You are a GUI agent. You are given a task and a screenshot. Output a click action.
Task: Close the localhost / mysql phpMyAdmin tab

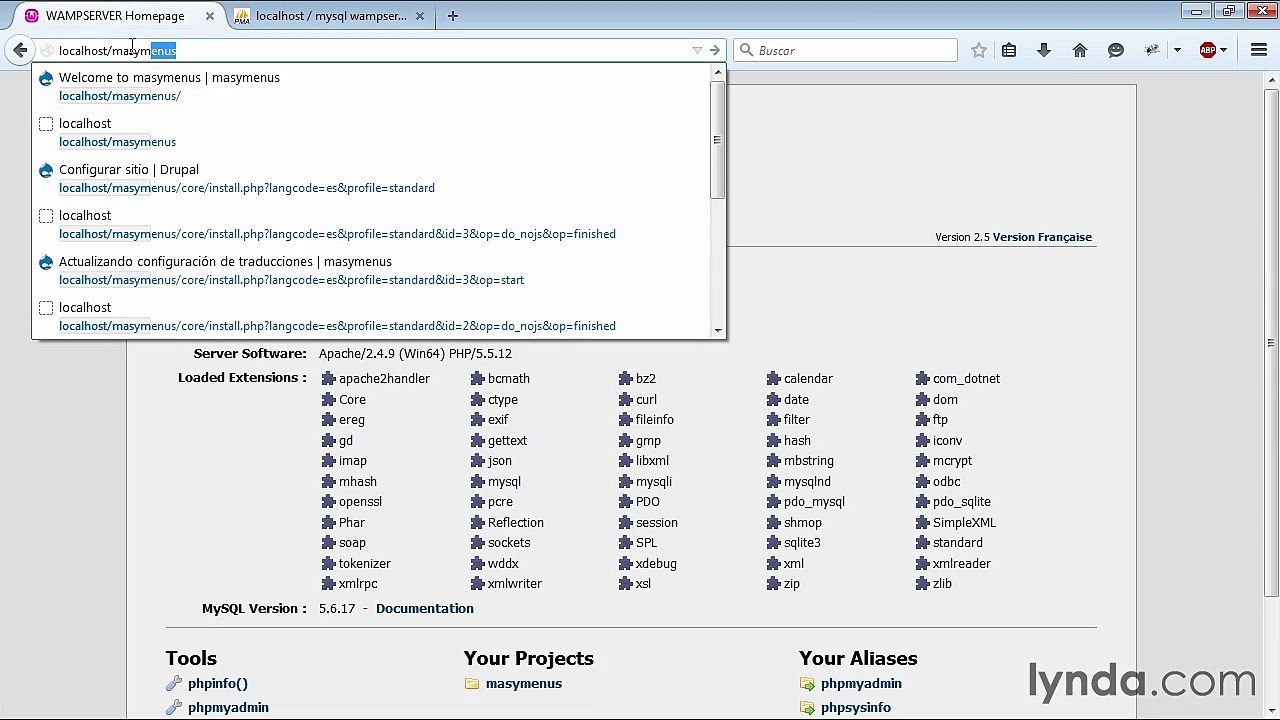click(420, 16)
